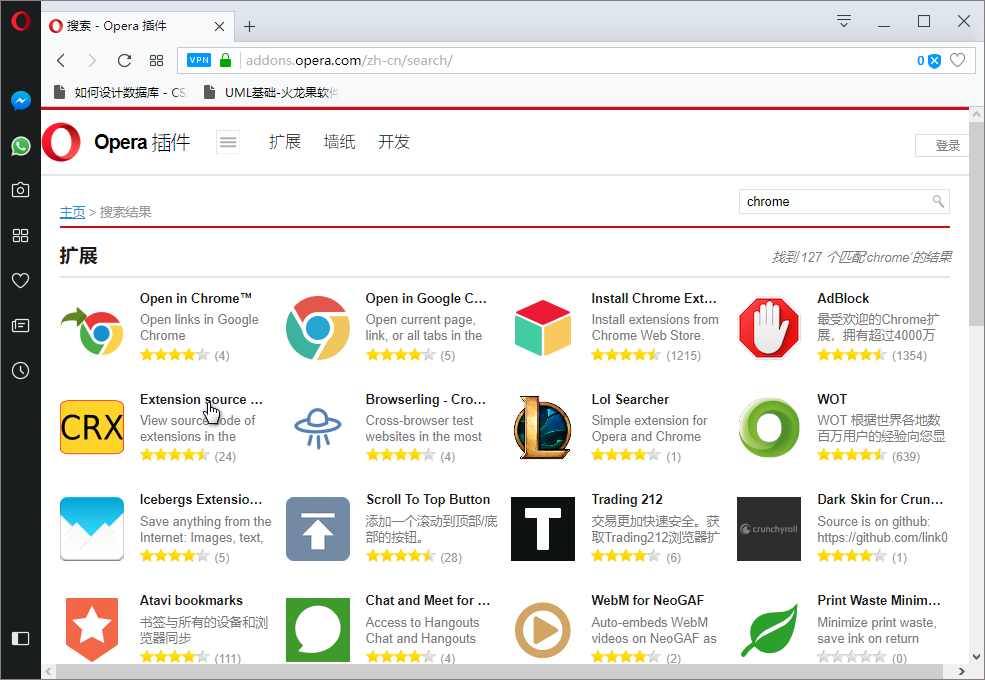
Task: Open Print Waste Minim... leaf icon
Action: click(769, 629)
